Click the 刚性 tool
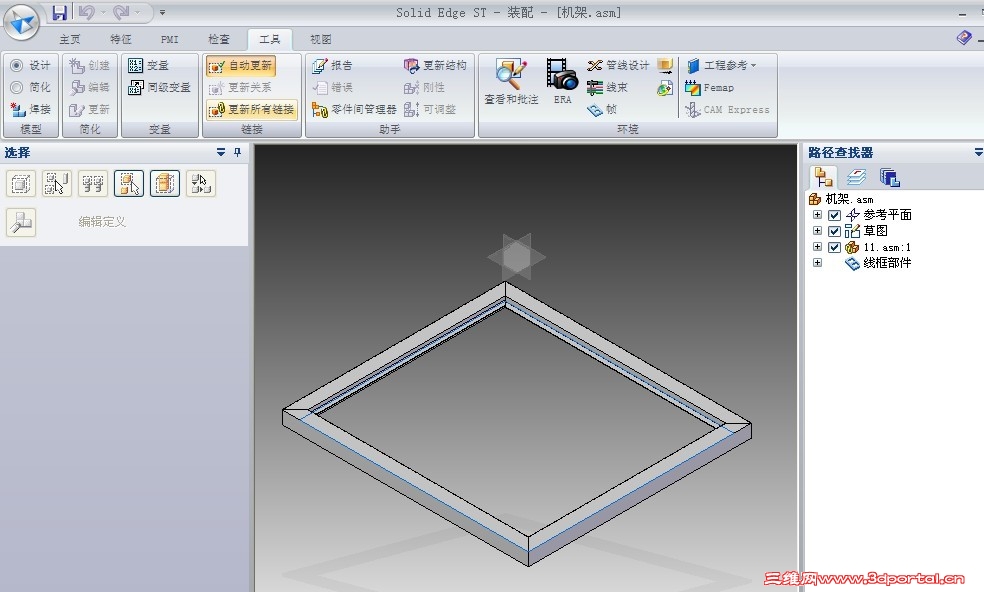Screen dimensions: 984x592 pos(424,87)
